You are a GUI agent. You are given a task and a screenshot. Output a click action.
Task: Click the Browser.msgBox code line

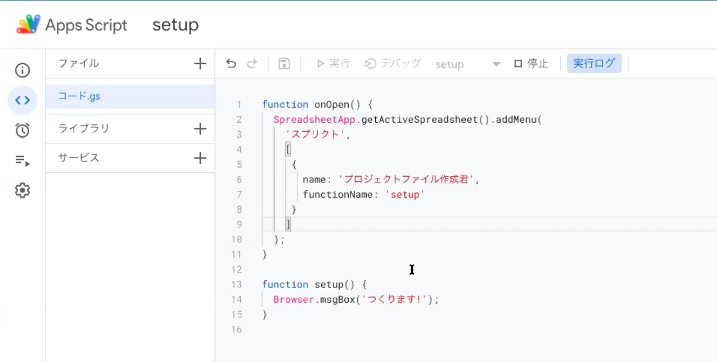[356, 299]
